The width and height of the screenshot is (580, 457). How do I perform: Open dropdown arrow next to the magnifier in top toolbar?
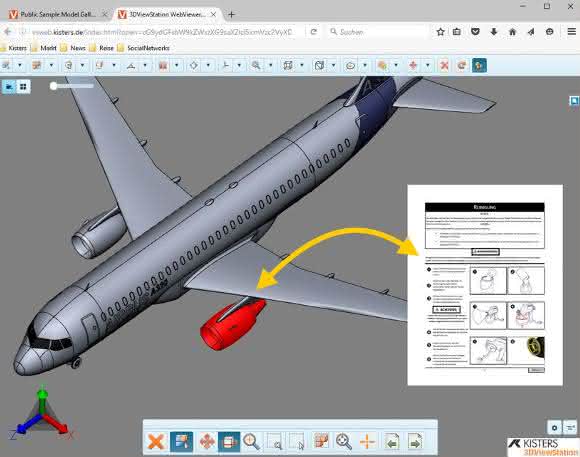(x=271, y=65)
